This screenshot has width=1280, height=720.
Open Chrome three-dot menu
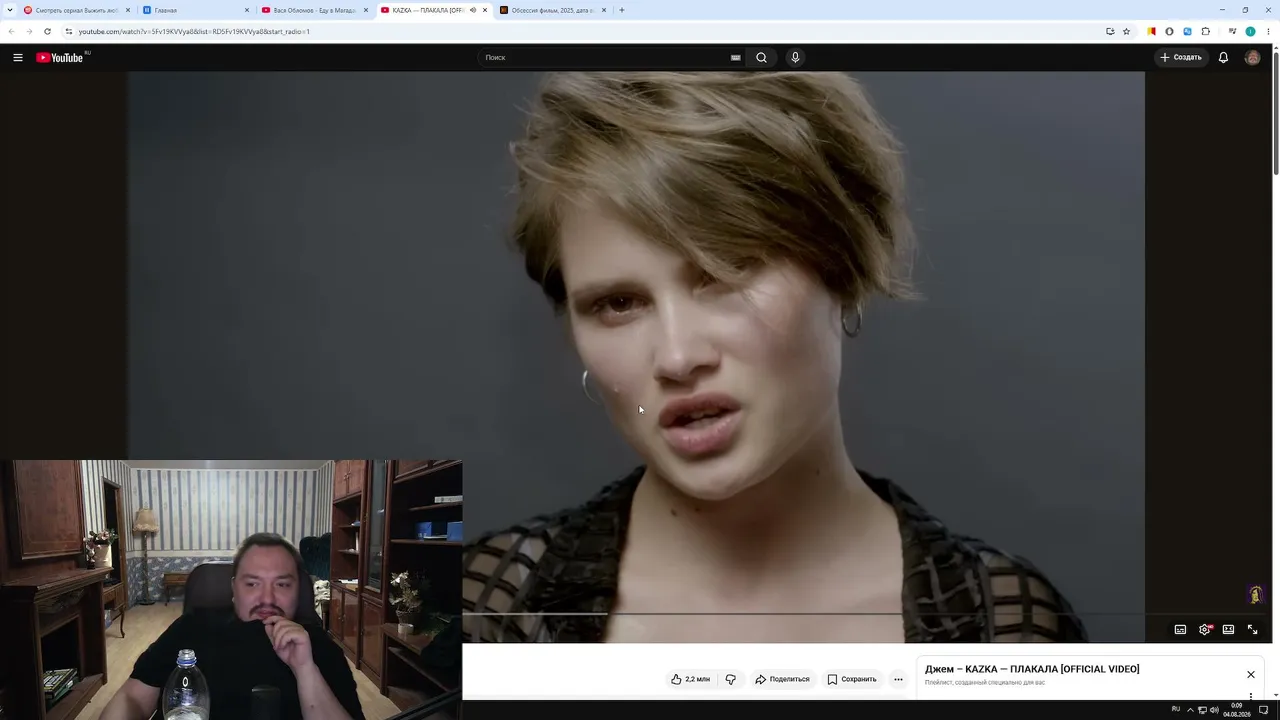point(1268,31)
